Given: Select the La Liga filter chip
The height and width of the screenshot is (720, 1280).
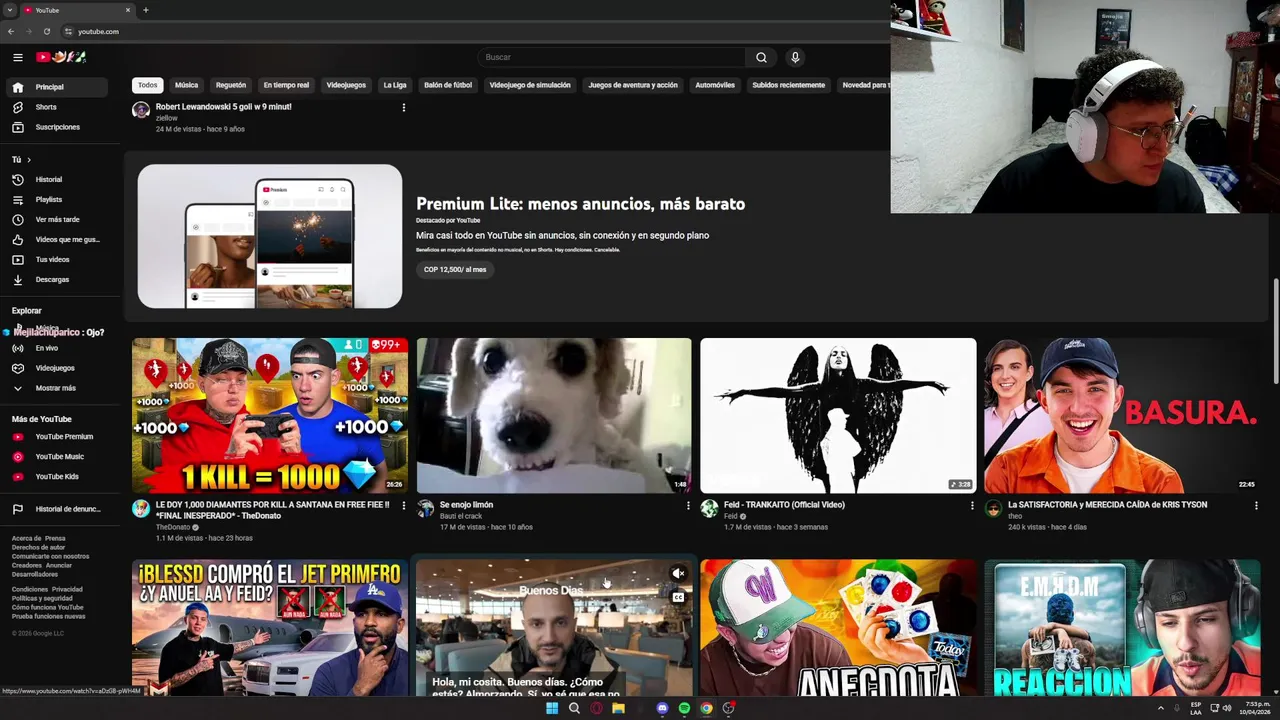Looking at the screenshot, I should [395, 85].
